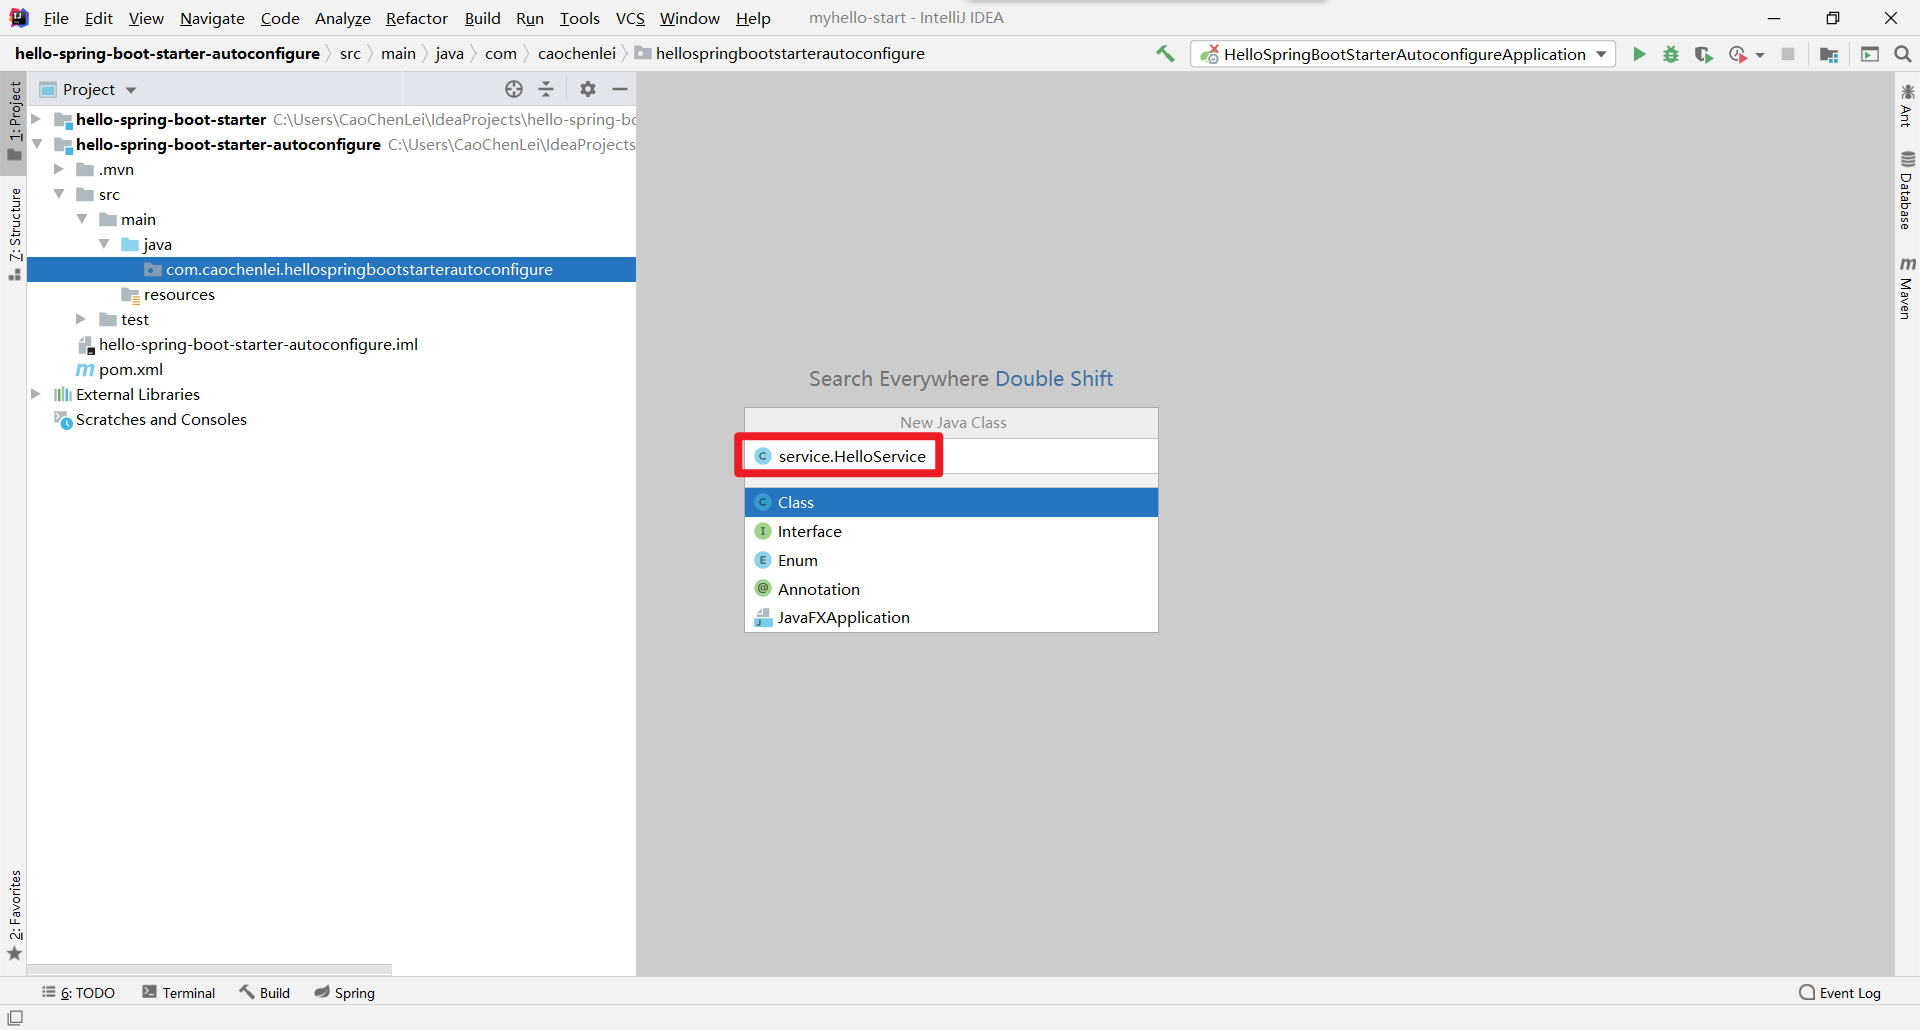Start debugging with the bug icon

[1671, 54]
